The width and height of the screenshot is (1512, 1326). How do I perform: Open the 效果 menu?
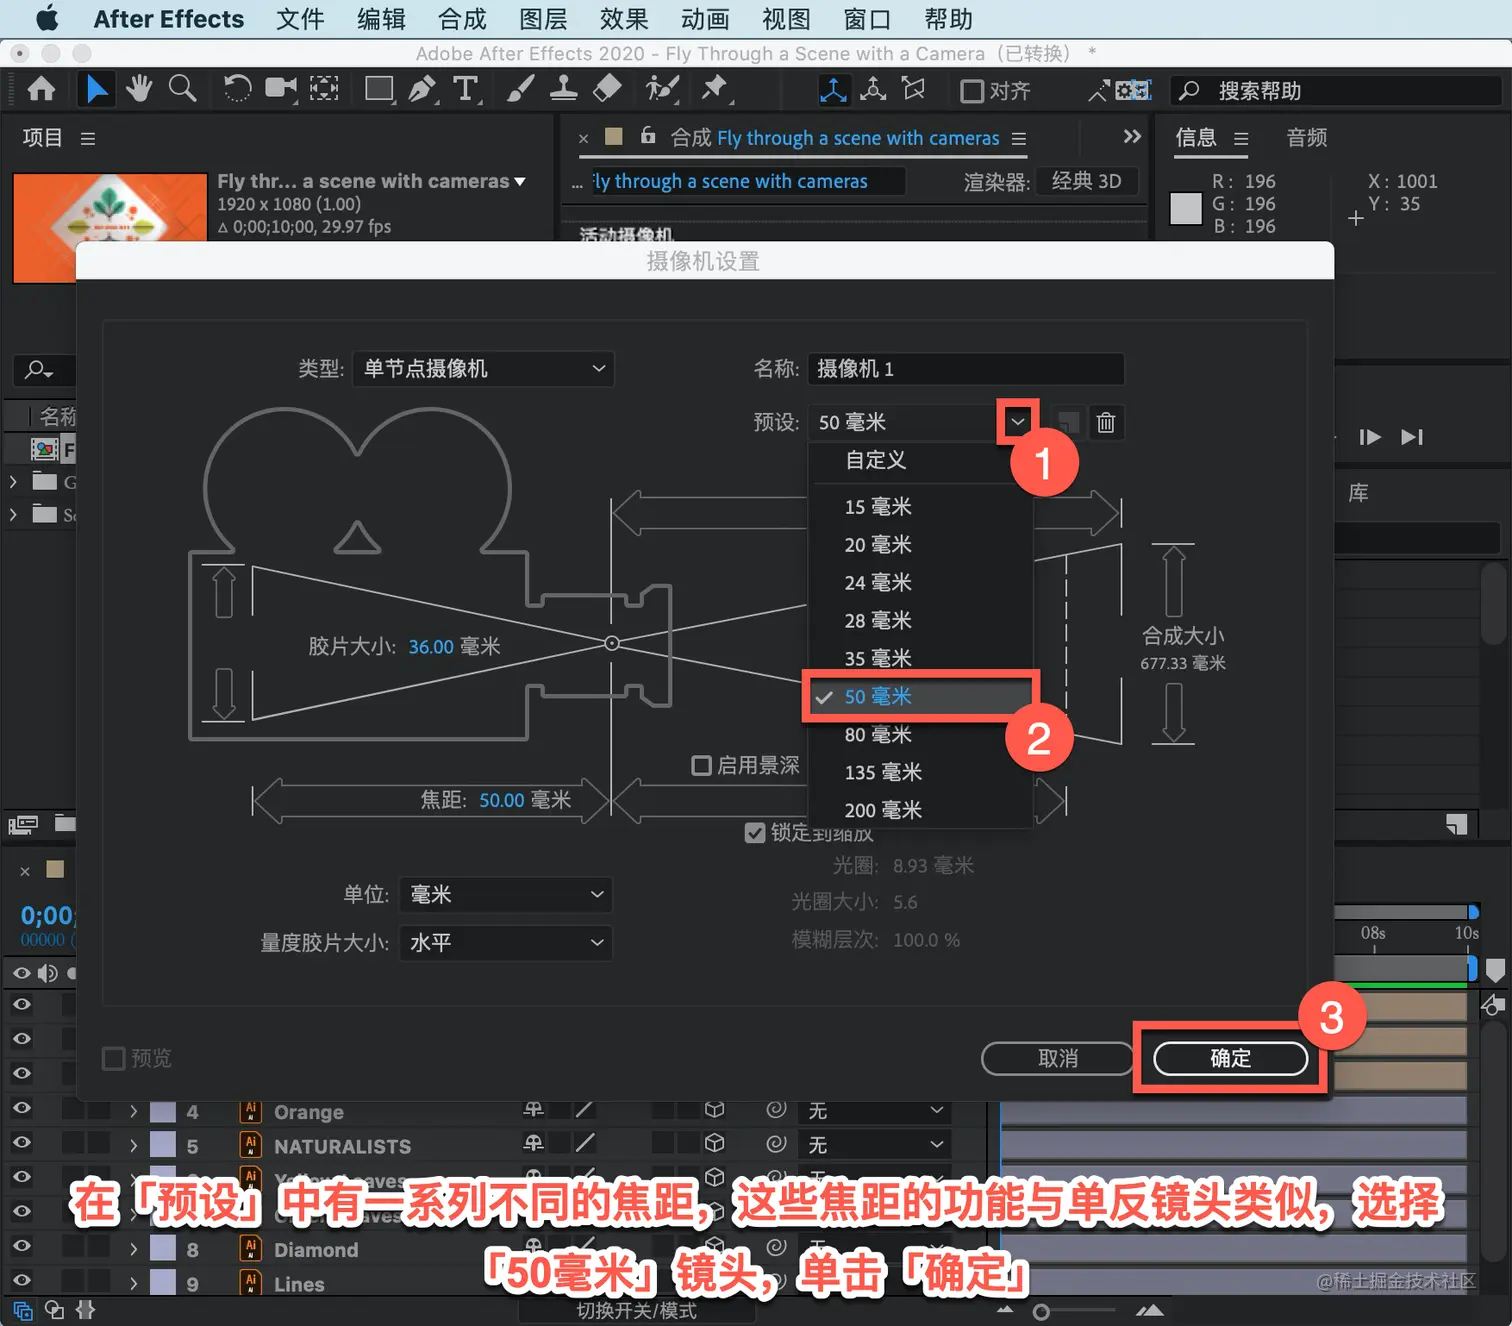[x=624, y=19]
